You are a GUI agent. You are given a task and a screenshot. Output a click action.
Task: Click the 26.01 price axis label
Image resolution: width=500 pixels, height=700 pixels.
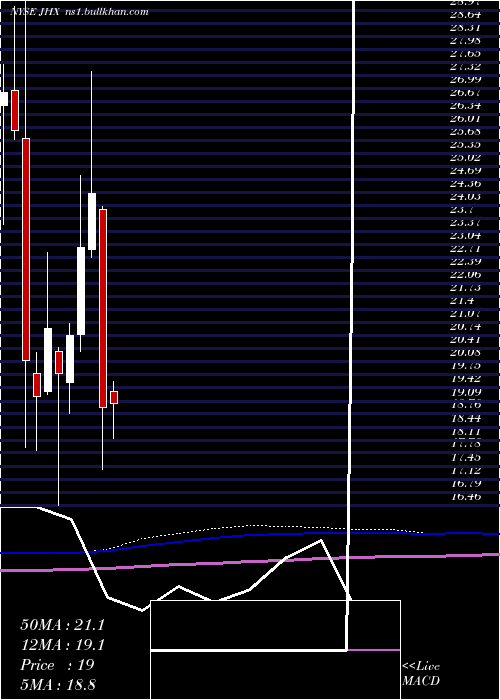coord(465,119)
